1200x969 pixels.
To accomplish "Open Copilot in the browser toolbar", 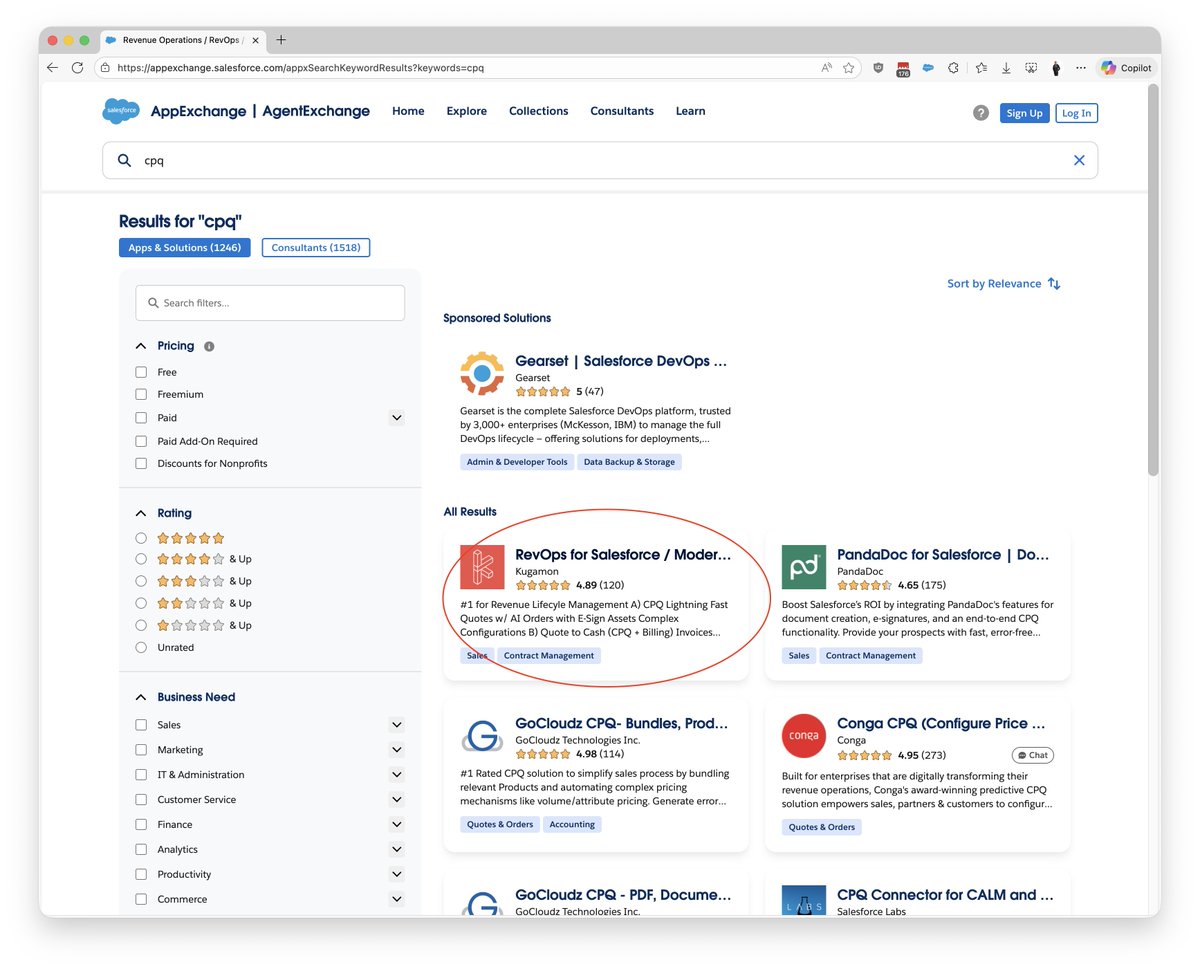I will [1127, 68].
